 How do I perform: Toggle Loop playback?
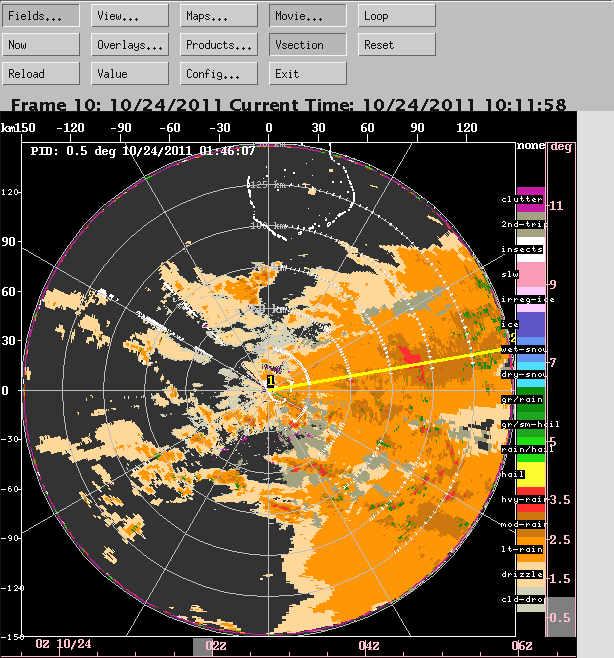[397, 16]
